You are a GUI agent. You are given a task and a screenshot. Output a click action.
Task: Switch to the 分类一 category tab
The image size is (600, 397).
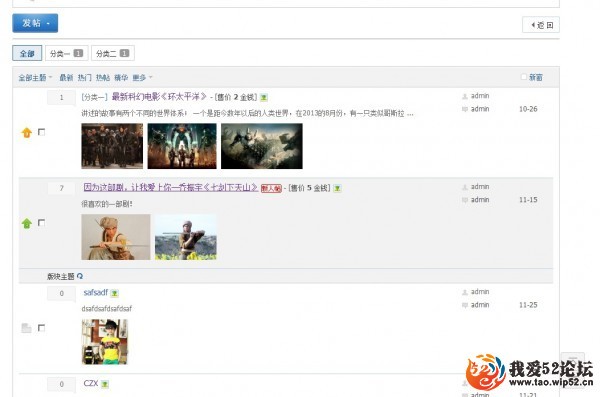pos(67,53)
